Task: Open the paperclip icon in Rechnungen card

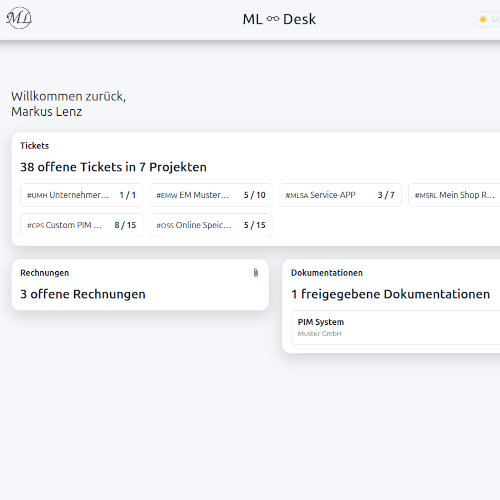Action: tap(256, 273)
